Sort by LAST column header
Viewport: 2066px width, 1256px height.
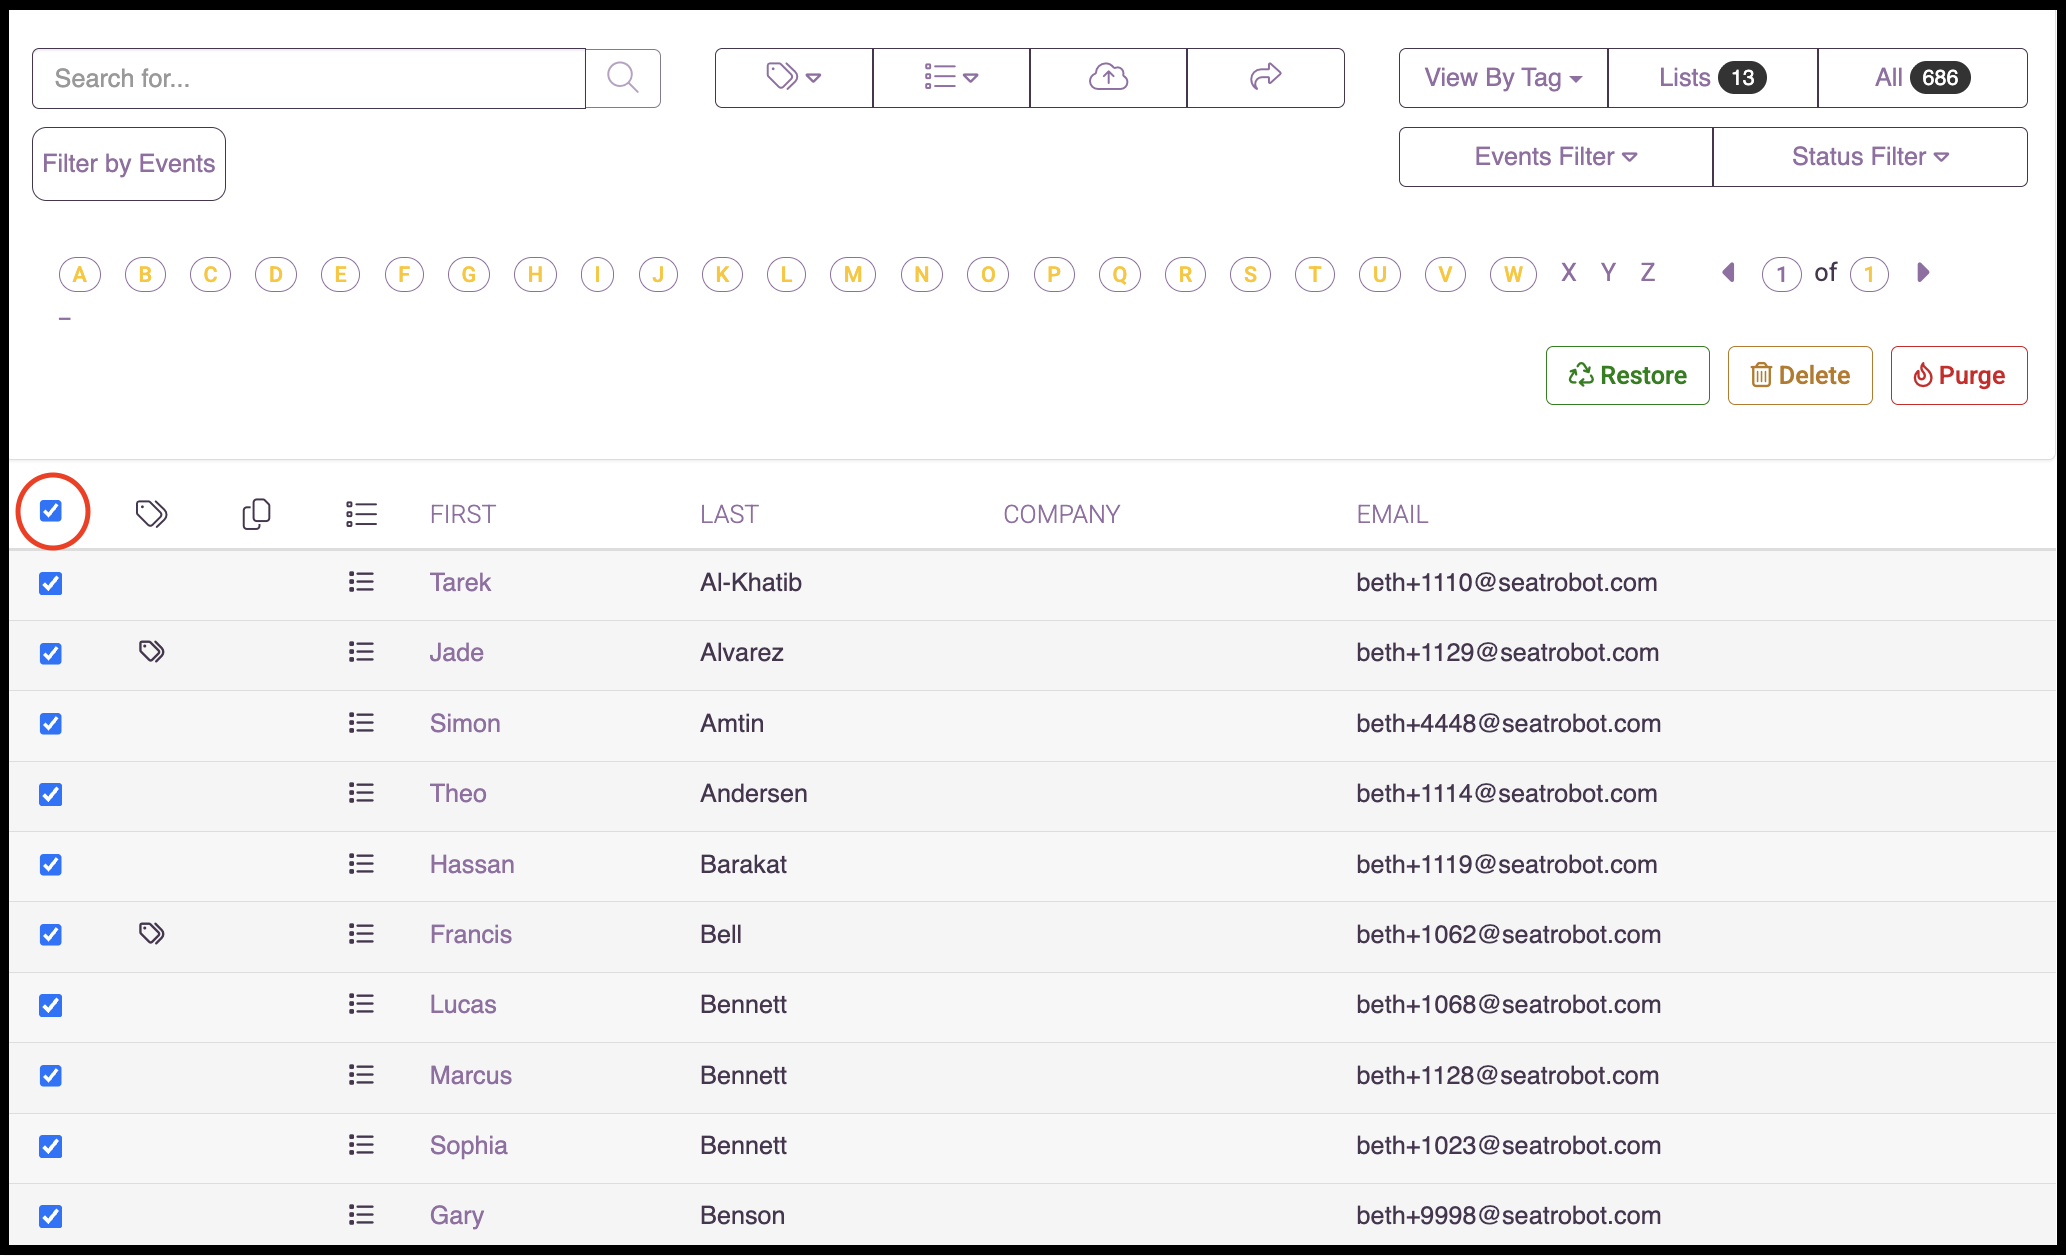[x=729, y=514]
